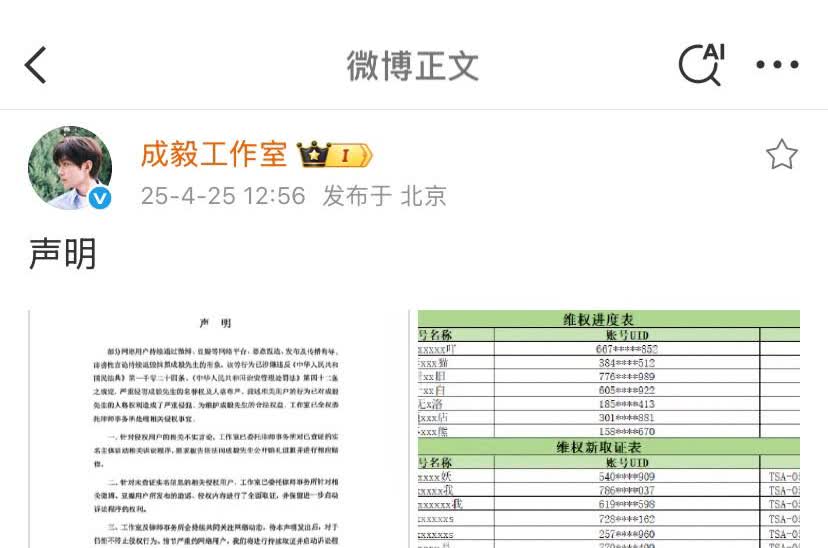828x548 pixels.
Task: Tap the UID cell 619****598
Action: click(x=627, y=504)
